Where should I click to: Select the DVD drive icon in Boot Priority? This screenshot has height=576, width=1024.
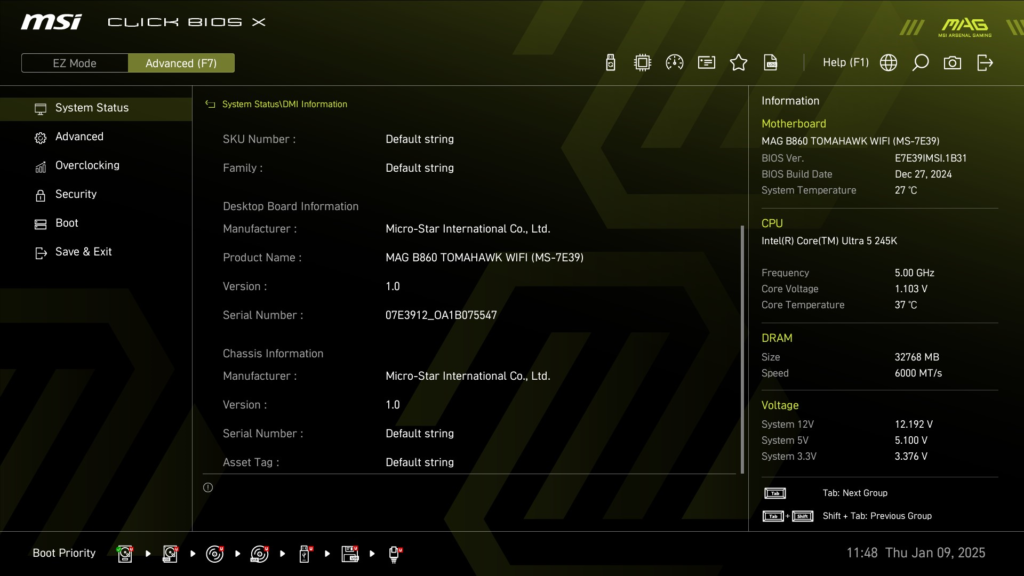[214, 553]
